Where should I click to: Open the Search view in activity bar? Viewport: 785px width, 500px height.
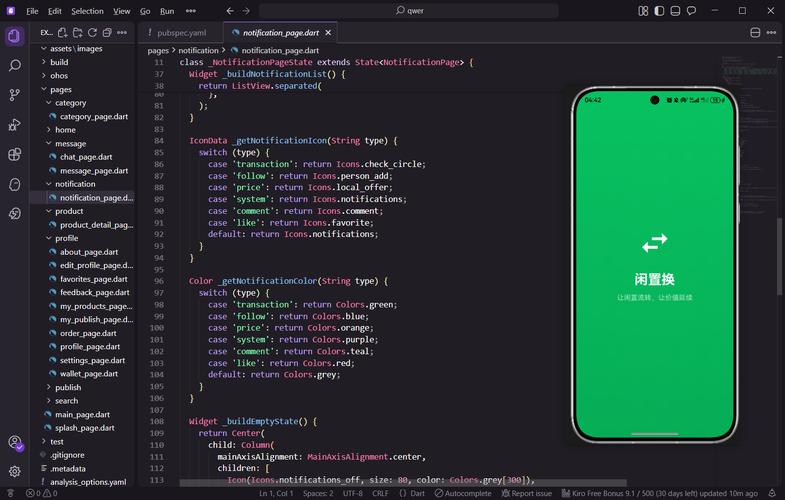click(15, 66)
